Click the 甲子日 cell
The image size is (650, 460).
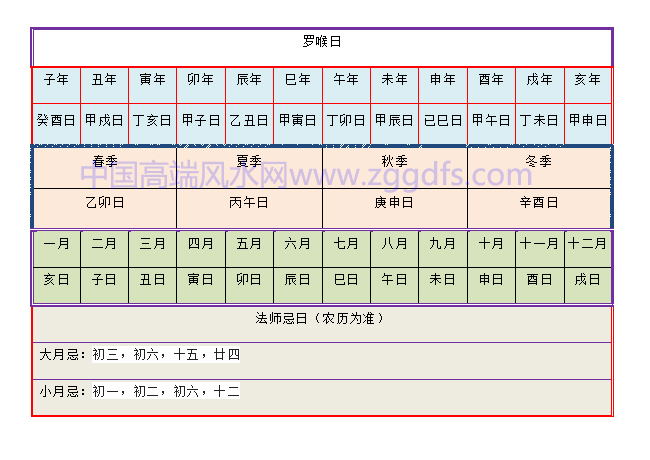(x=201, y=124)
